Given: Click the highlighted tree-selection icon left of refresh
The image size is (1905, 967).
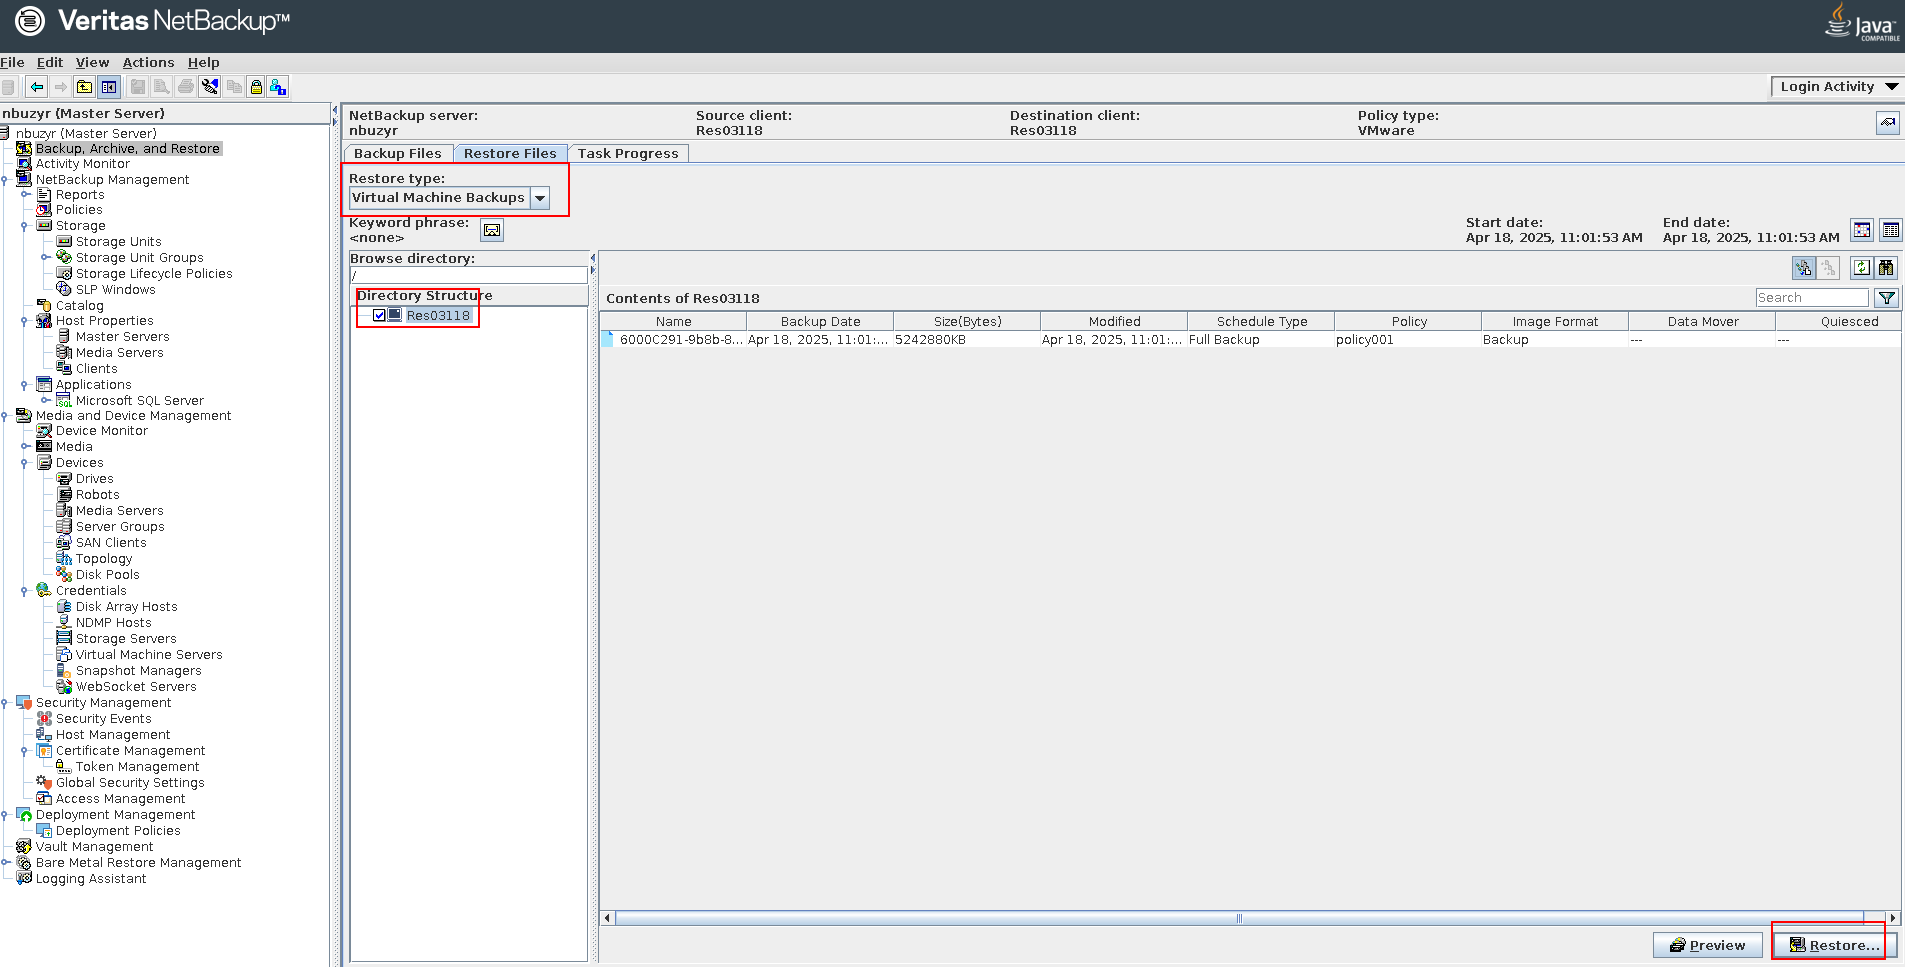Looking at the screenshot, I should tap(1803, 268).
